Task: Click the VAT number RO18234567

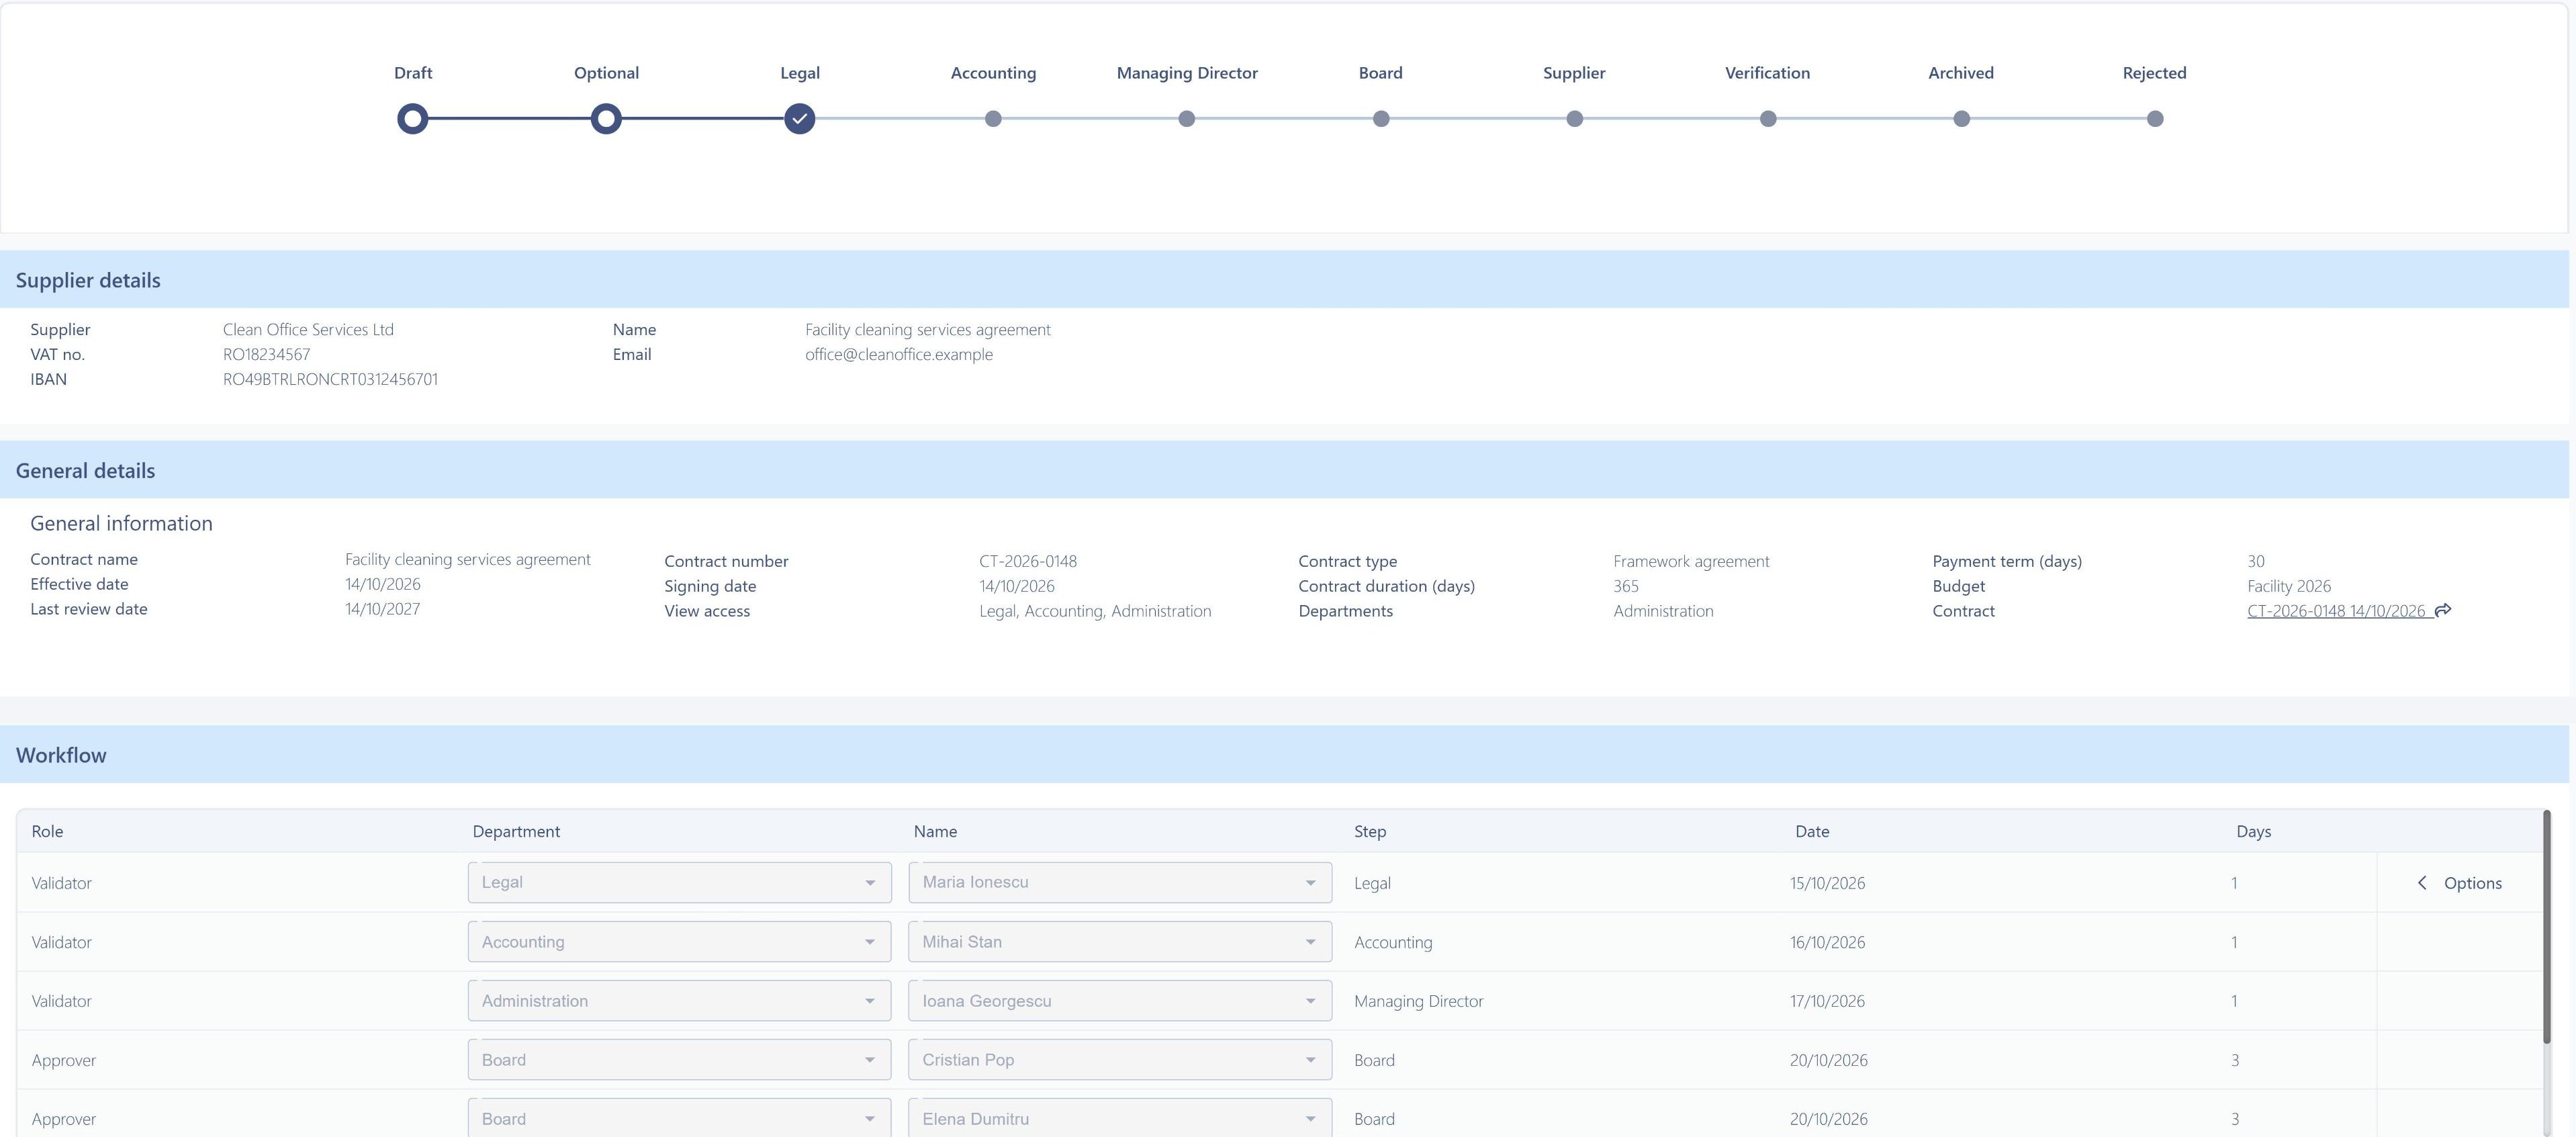Action: (x=266, y=354)
